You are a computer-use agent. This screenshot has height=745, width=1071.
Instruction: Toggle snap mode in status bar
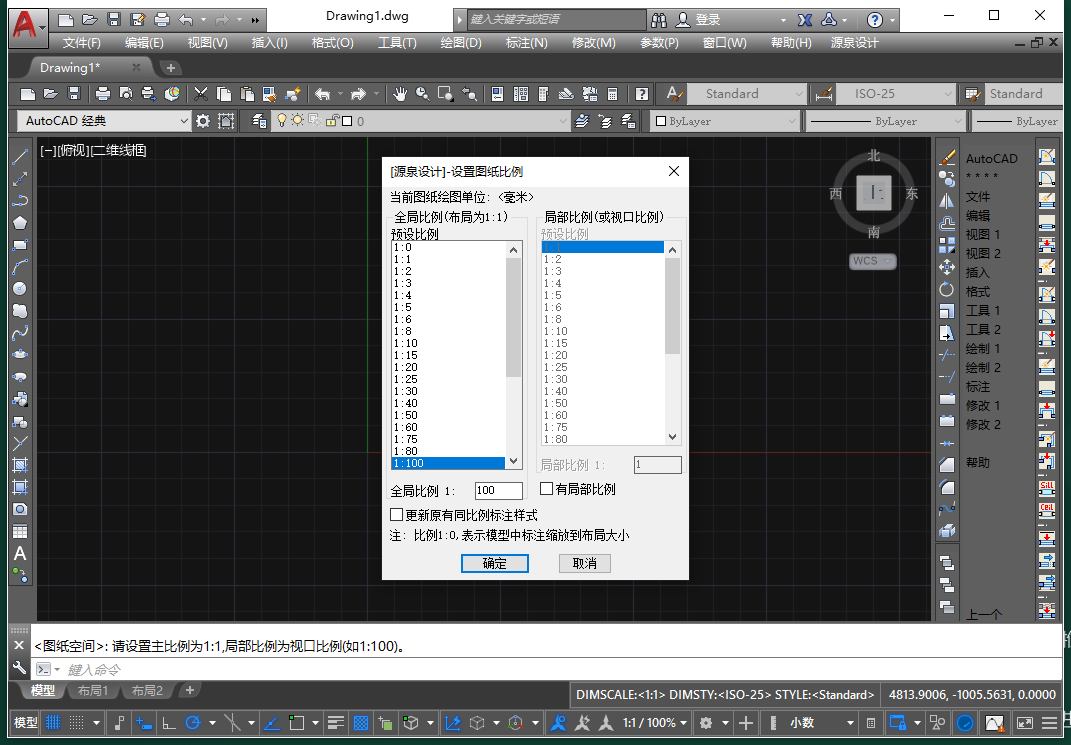point(77,722)
